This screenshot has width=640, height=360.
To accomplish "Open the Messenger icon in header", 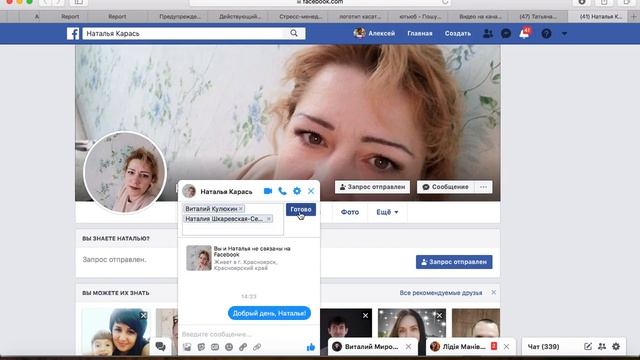I will tap(506, 33).
